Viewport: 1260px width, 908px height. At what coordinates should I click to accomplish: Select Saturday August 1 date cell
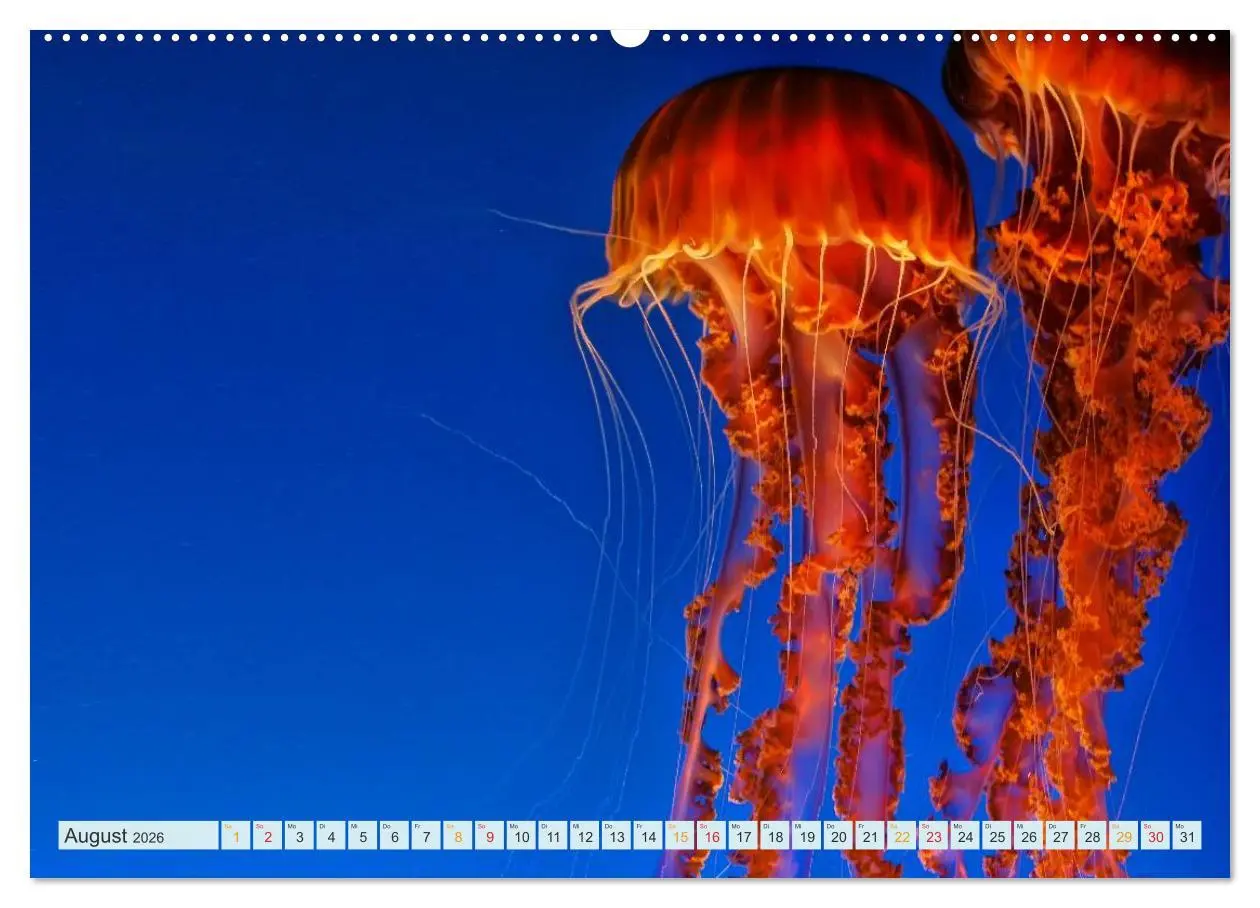pos(236,836)
